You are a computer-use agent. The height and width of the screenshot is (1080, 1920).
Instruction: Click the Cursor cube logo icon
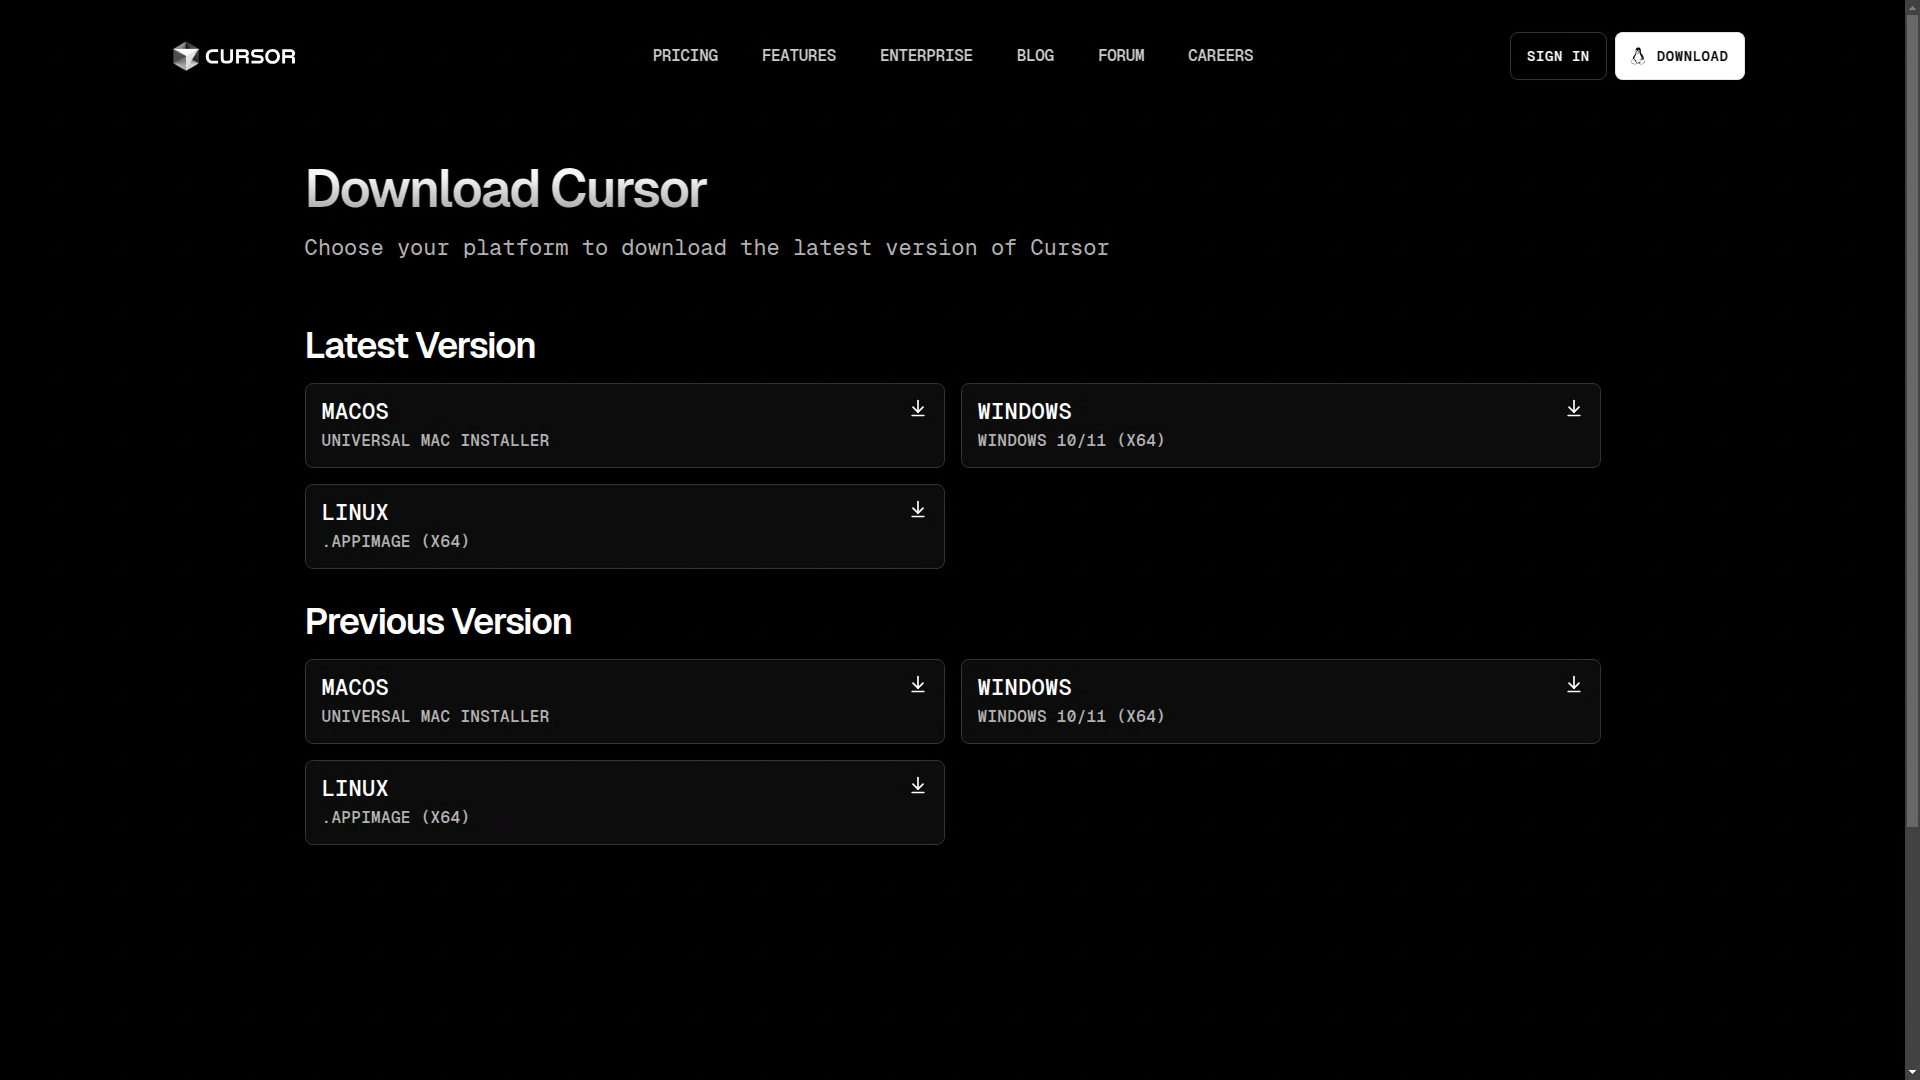tap(185, 56)
